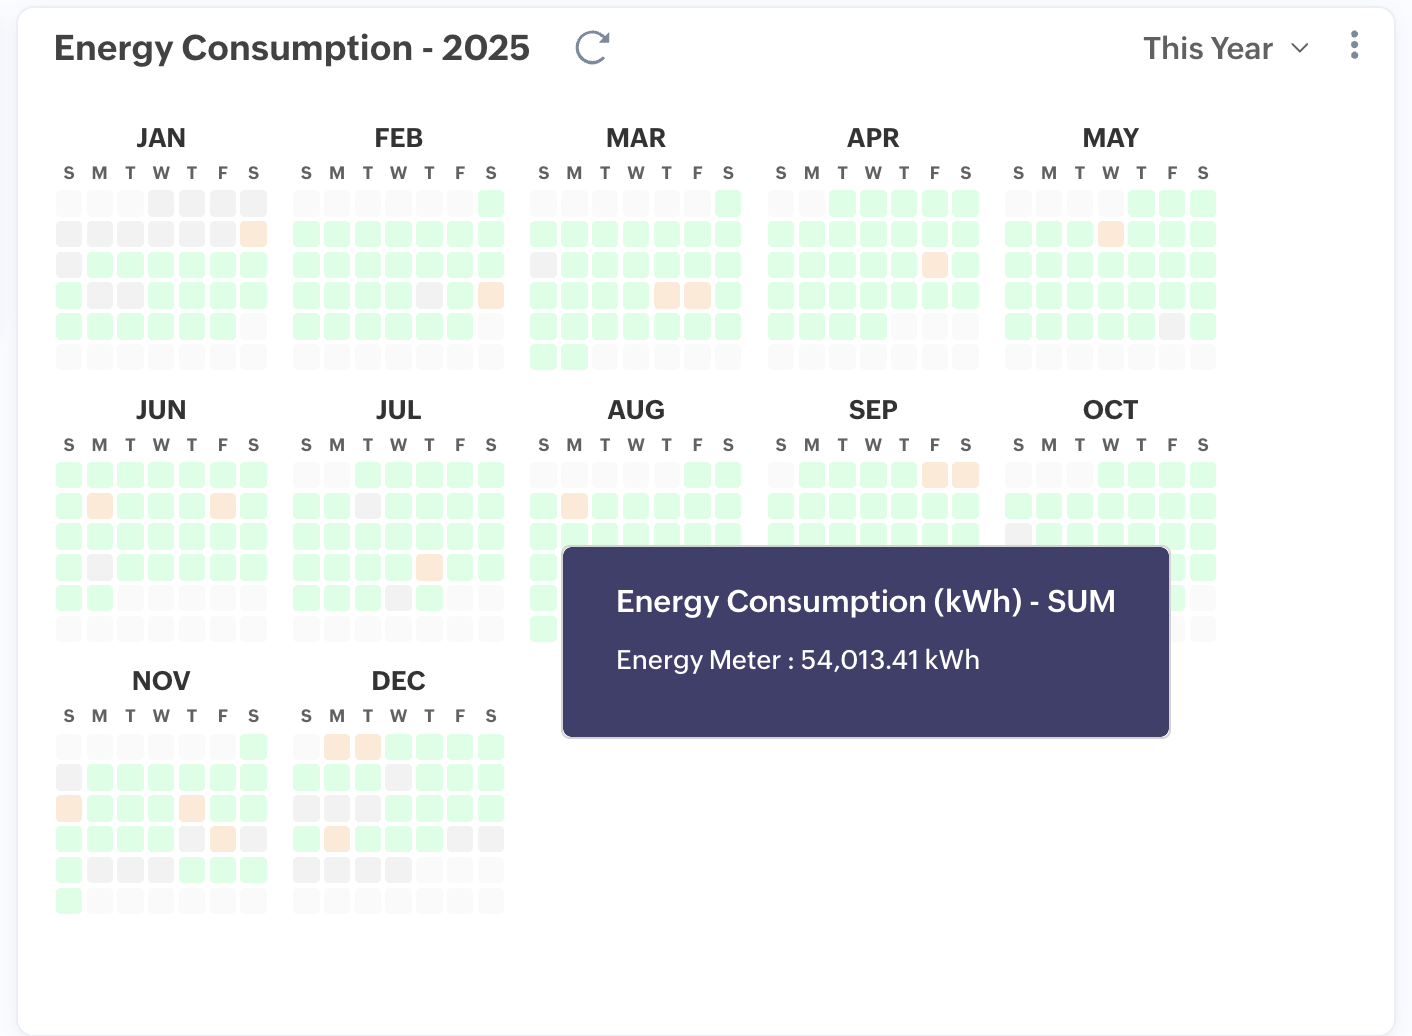Click the chevron next to This Year
This screenshot has height=1036, width=1412.
coord(1300,48)
